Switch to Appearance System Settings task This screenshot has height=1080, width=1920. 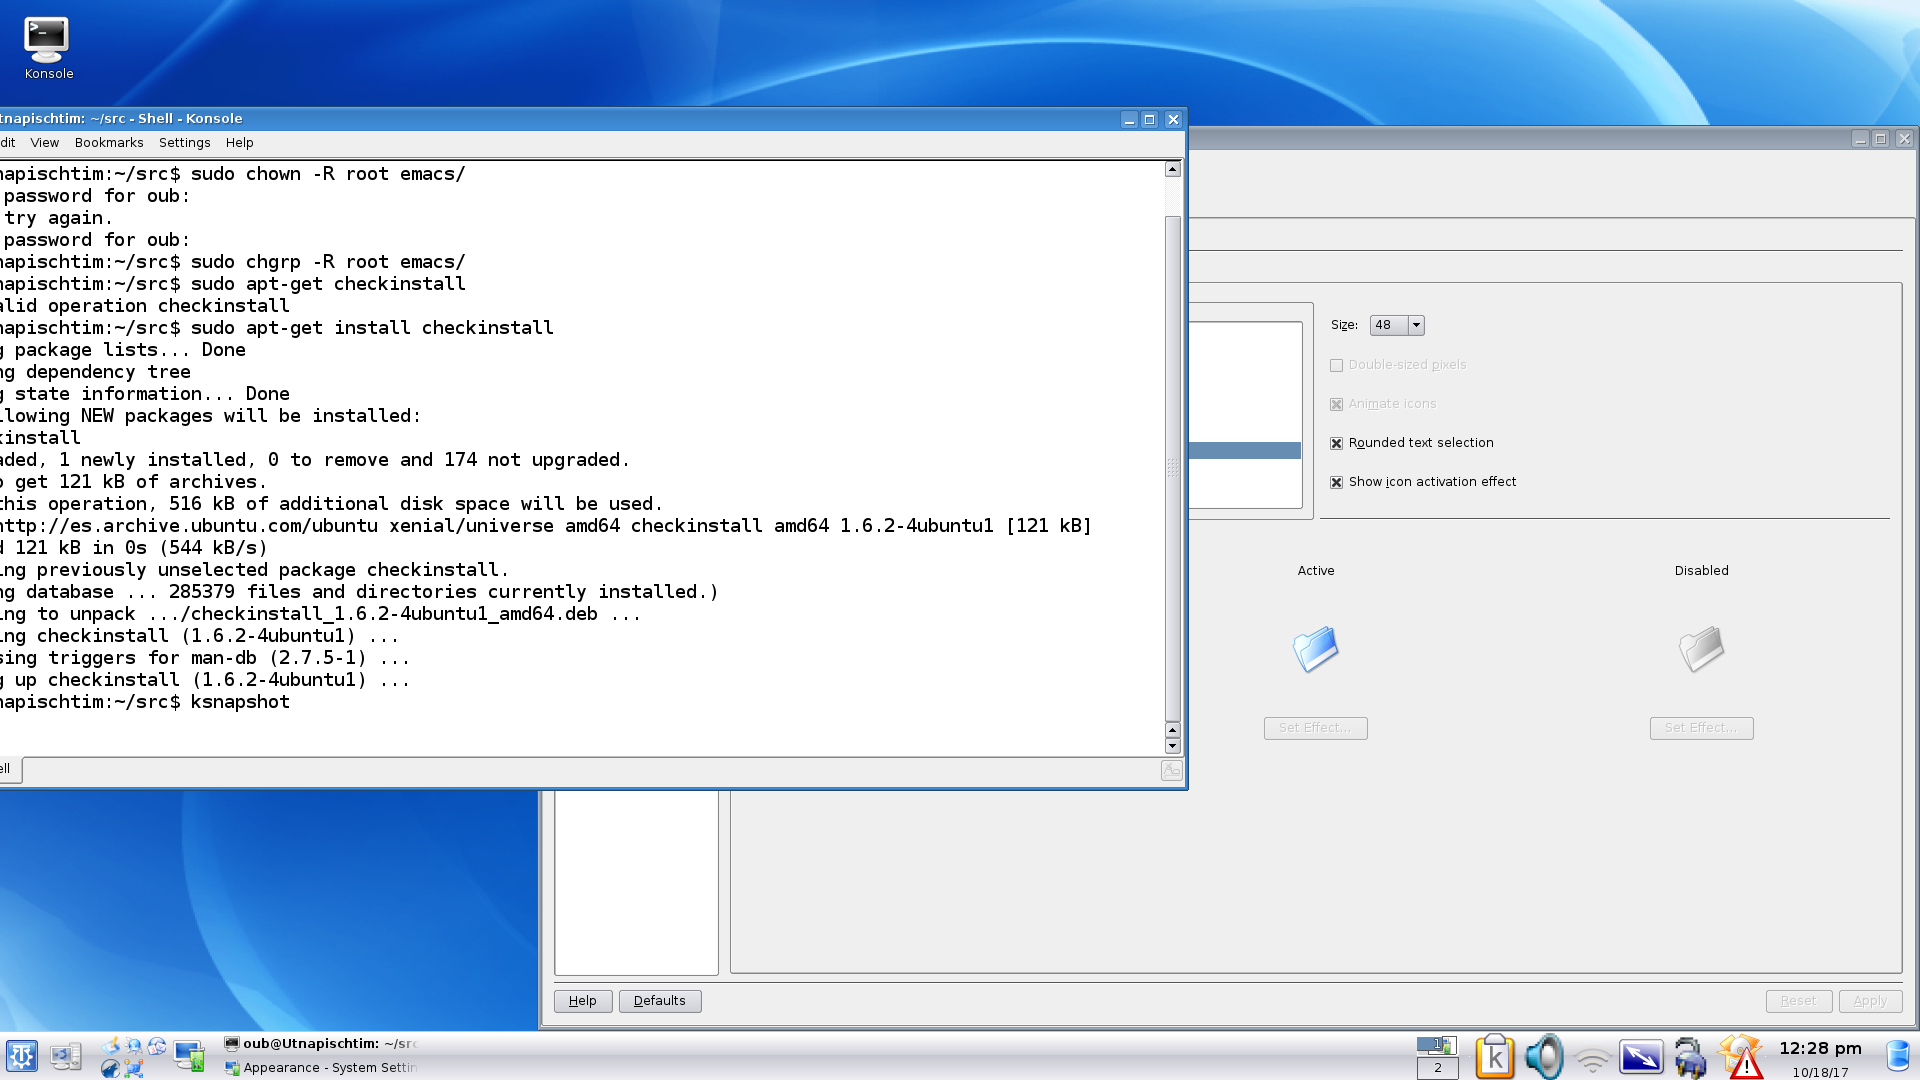[320, 1068]
